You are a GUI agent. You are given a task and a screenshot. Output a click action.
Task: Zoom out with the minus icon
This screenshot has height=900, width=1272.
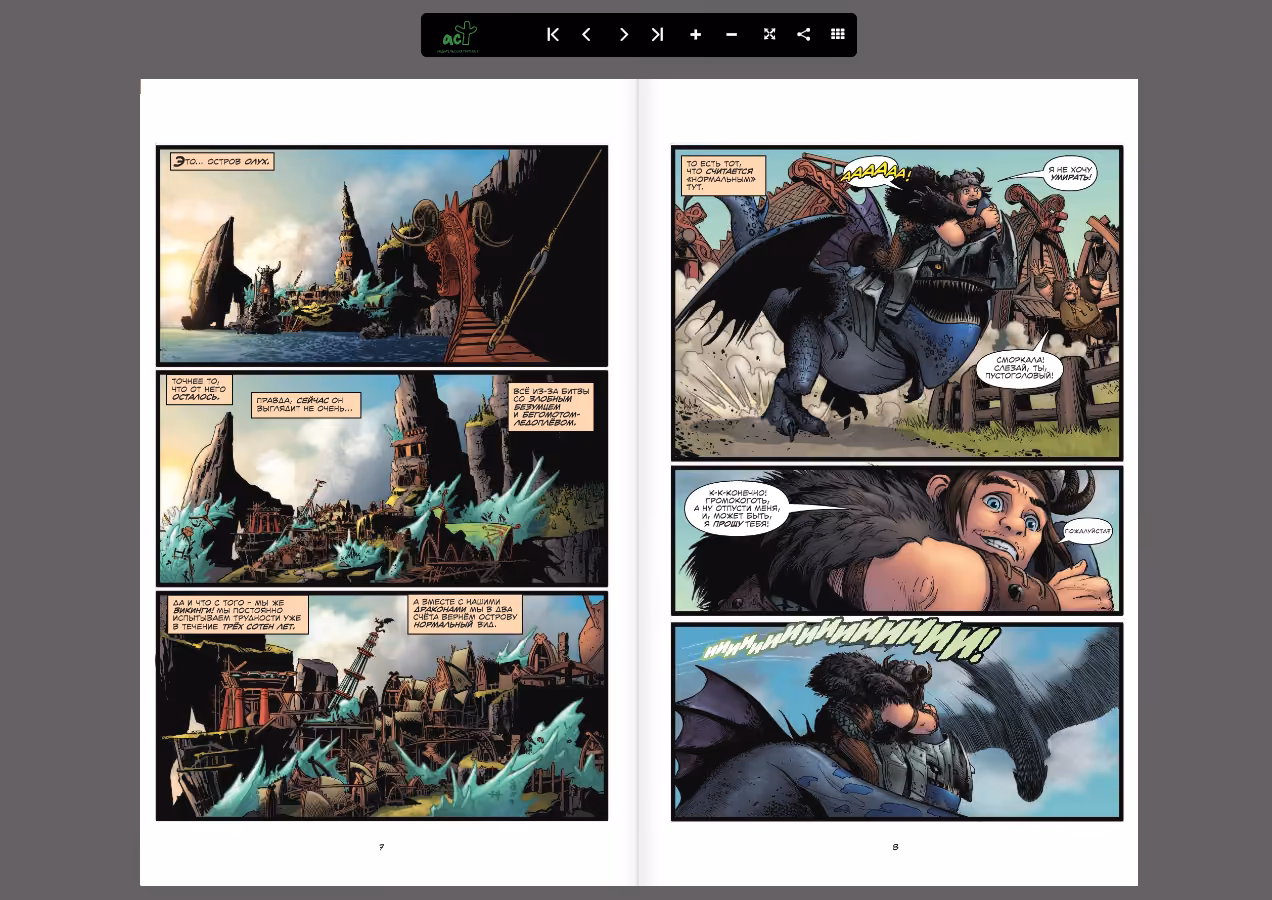[731, 34]
